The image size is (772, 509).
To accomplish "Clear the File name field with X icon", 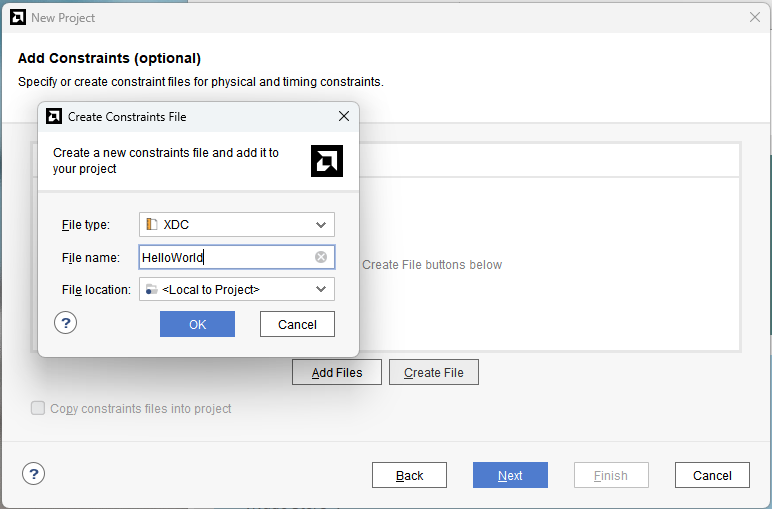I will 321,257.
